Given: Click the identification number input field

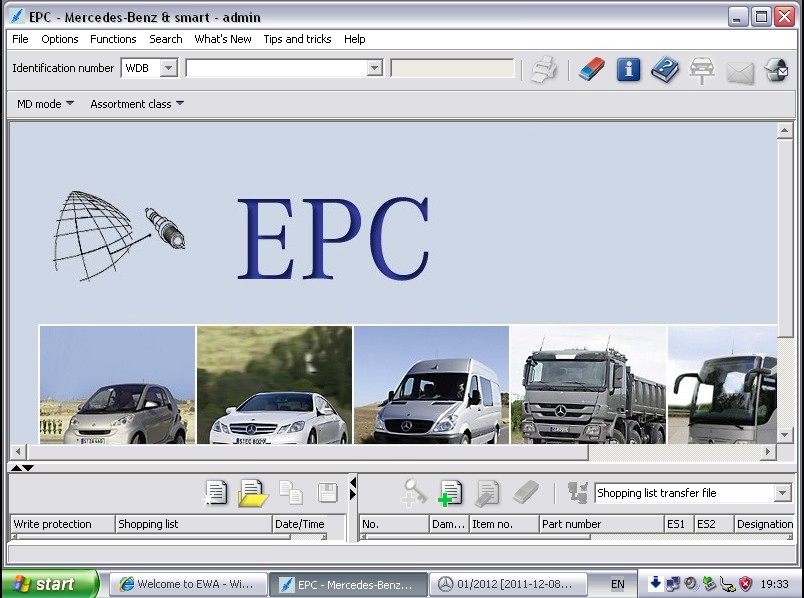Looking at the screenshot, I should [x=277, y=68].
